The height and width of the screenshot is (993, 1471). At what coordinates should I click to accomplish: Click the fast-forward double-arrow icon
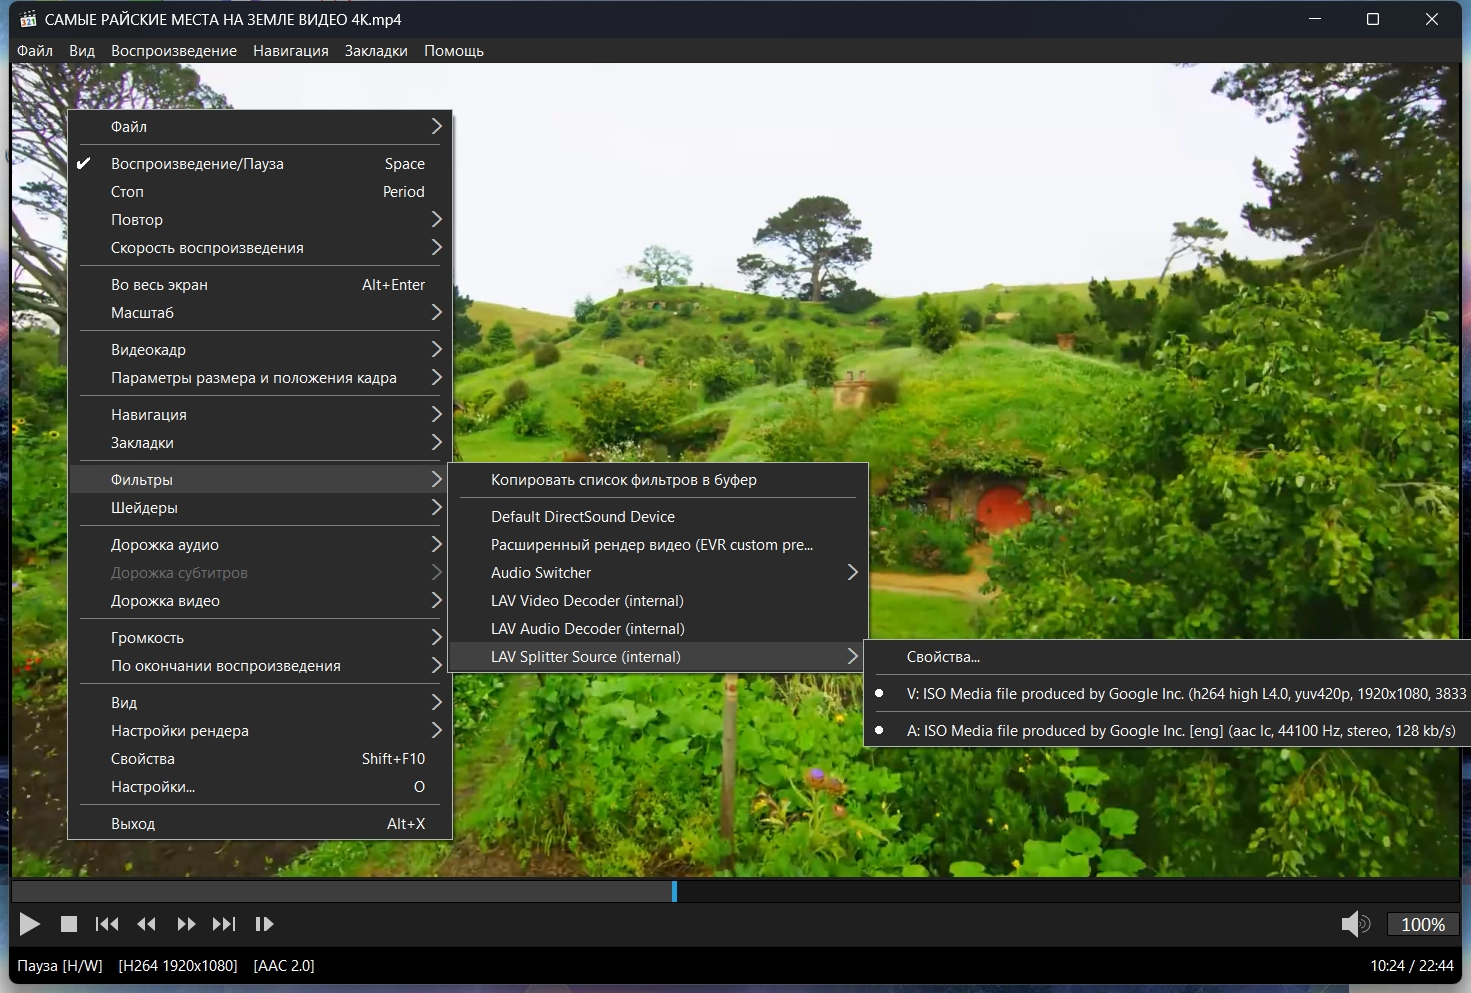coord(186,924)
